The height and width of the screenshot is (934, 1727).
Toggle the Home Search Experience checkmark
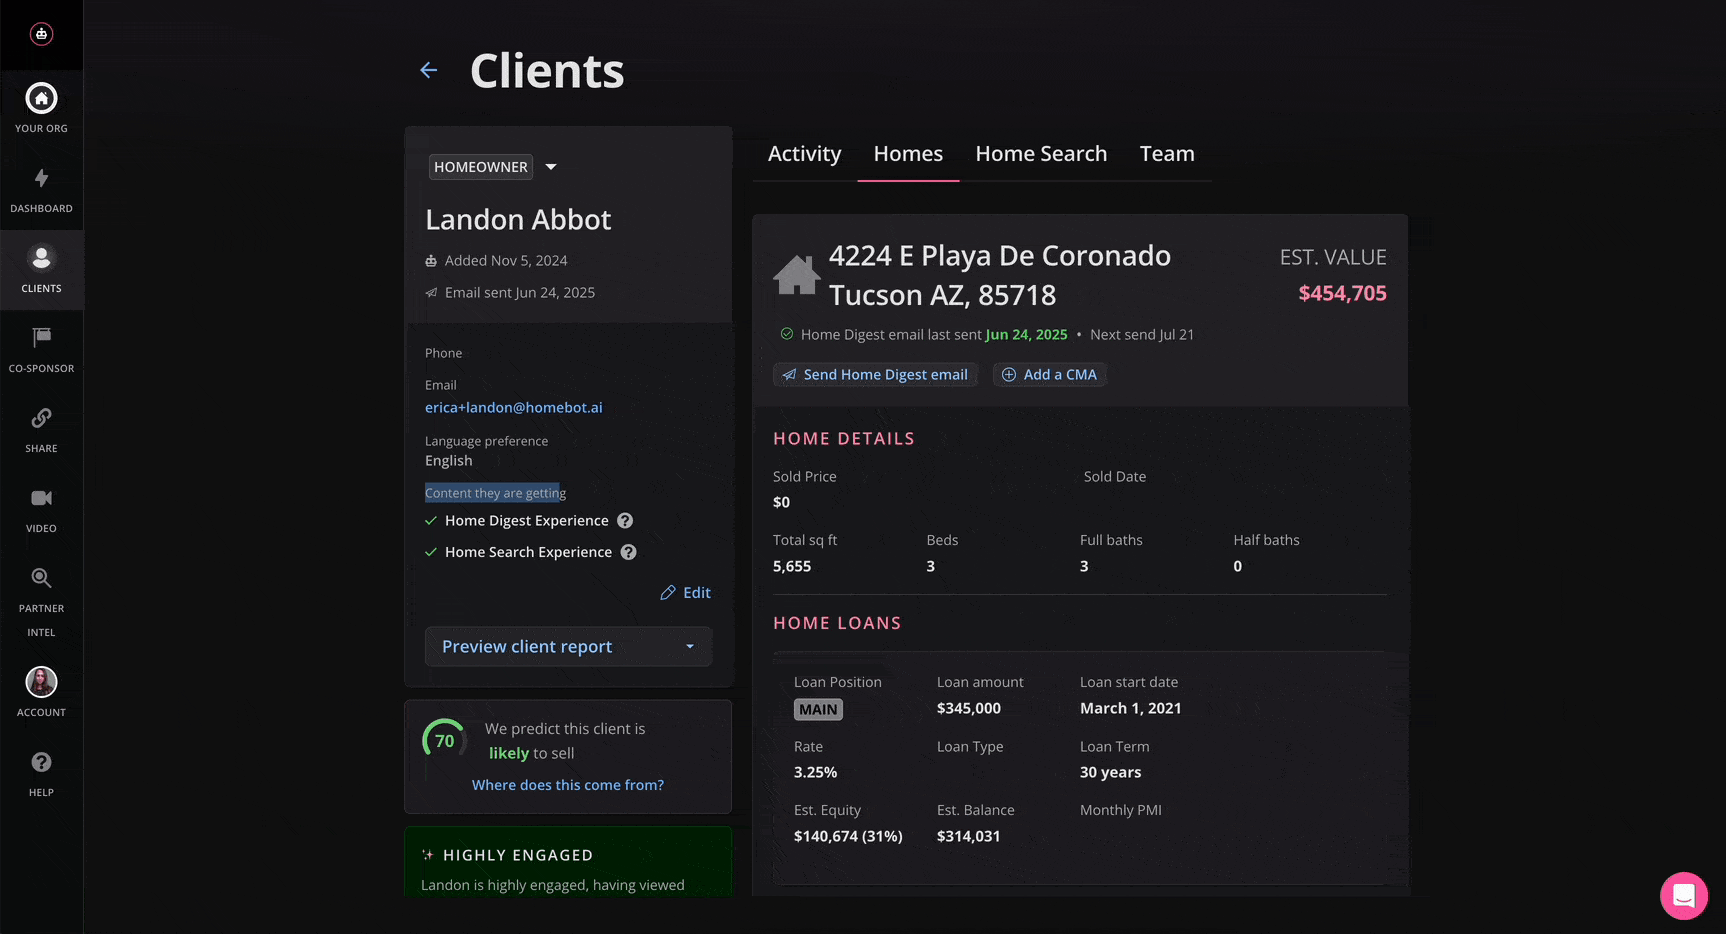point(431,551)
